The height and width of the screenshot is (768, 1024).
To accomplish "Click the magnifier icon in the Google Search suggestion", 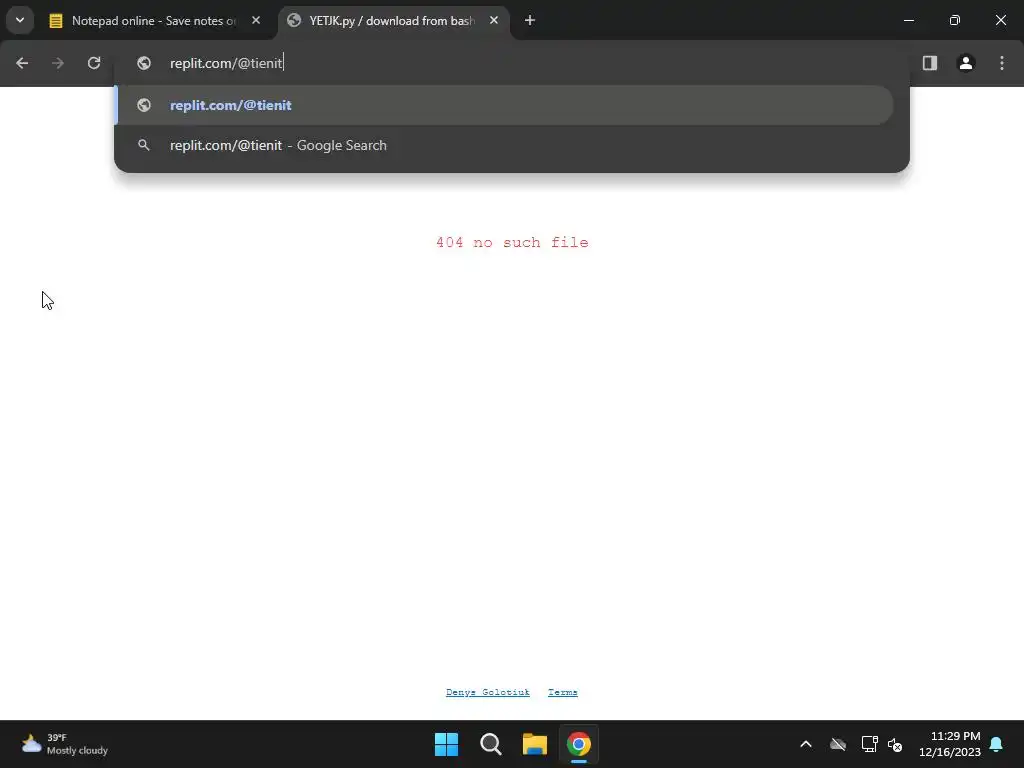I will tap(144, 145).
